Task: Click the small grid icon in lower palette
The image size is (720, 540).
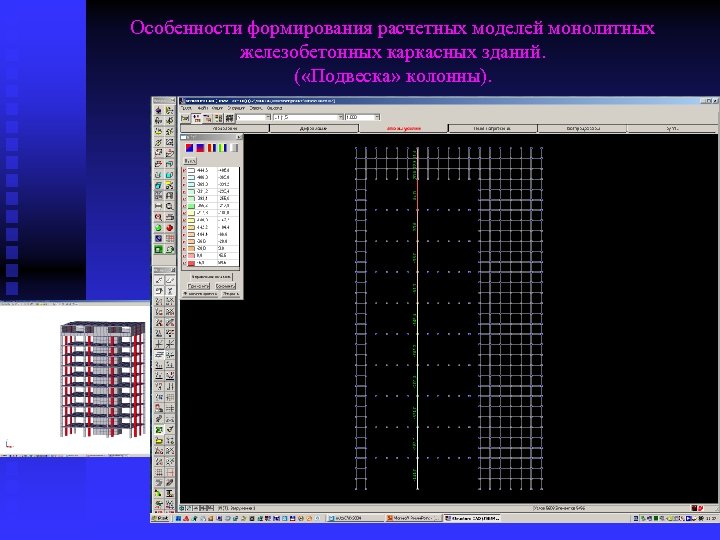Action: pos(159,472)
